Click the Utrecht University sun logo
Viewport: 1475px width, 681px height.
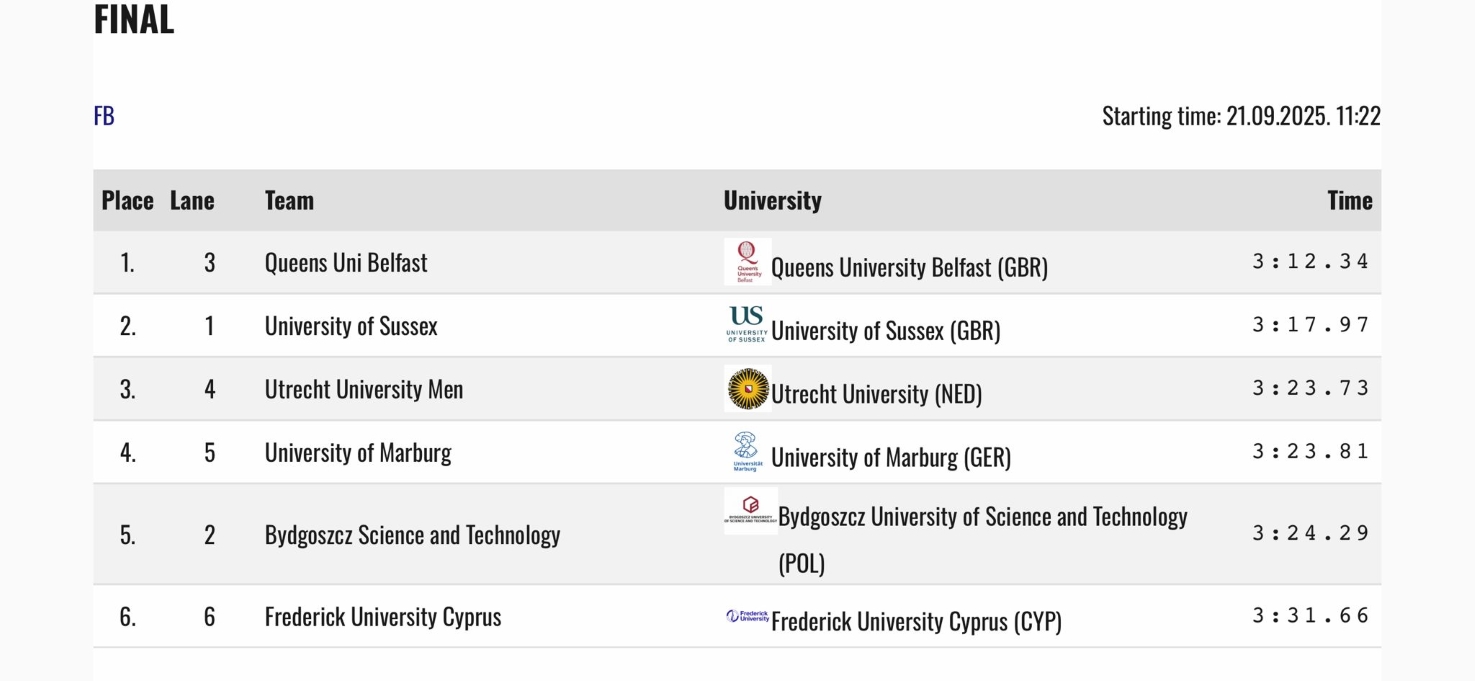[x=747, y=389]
